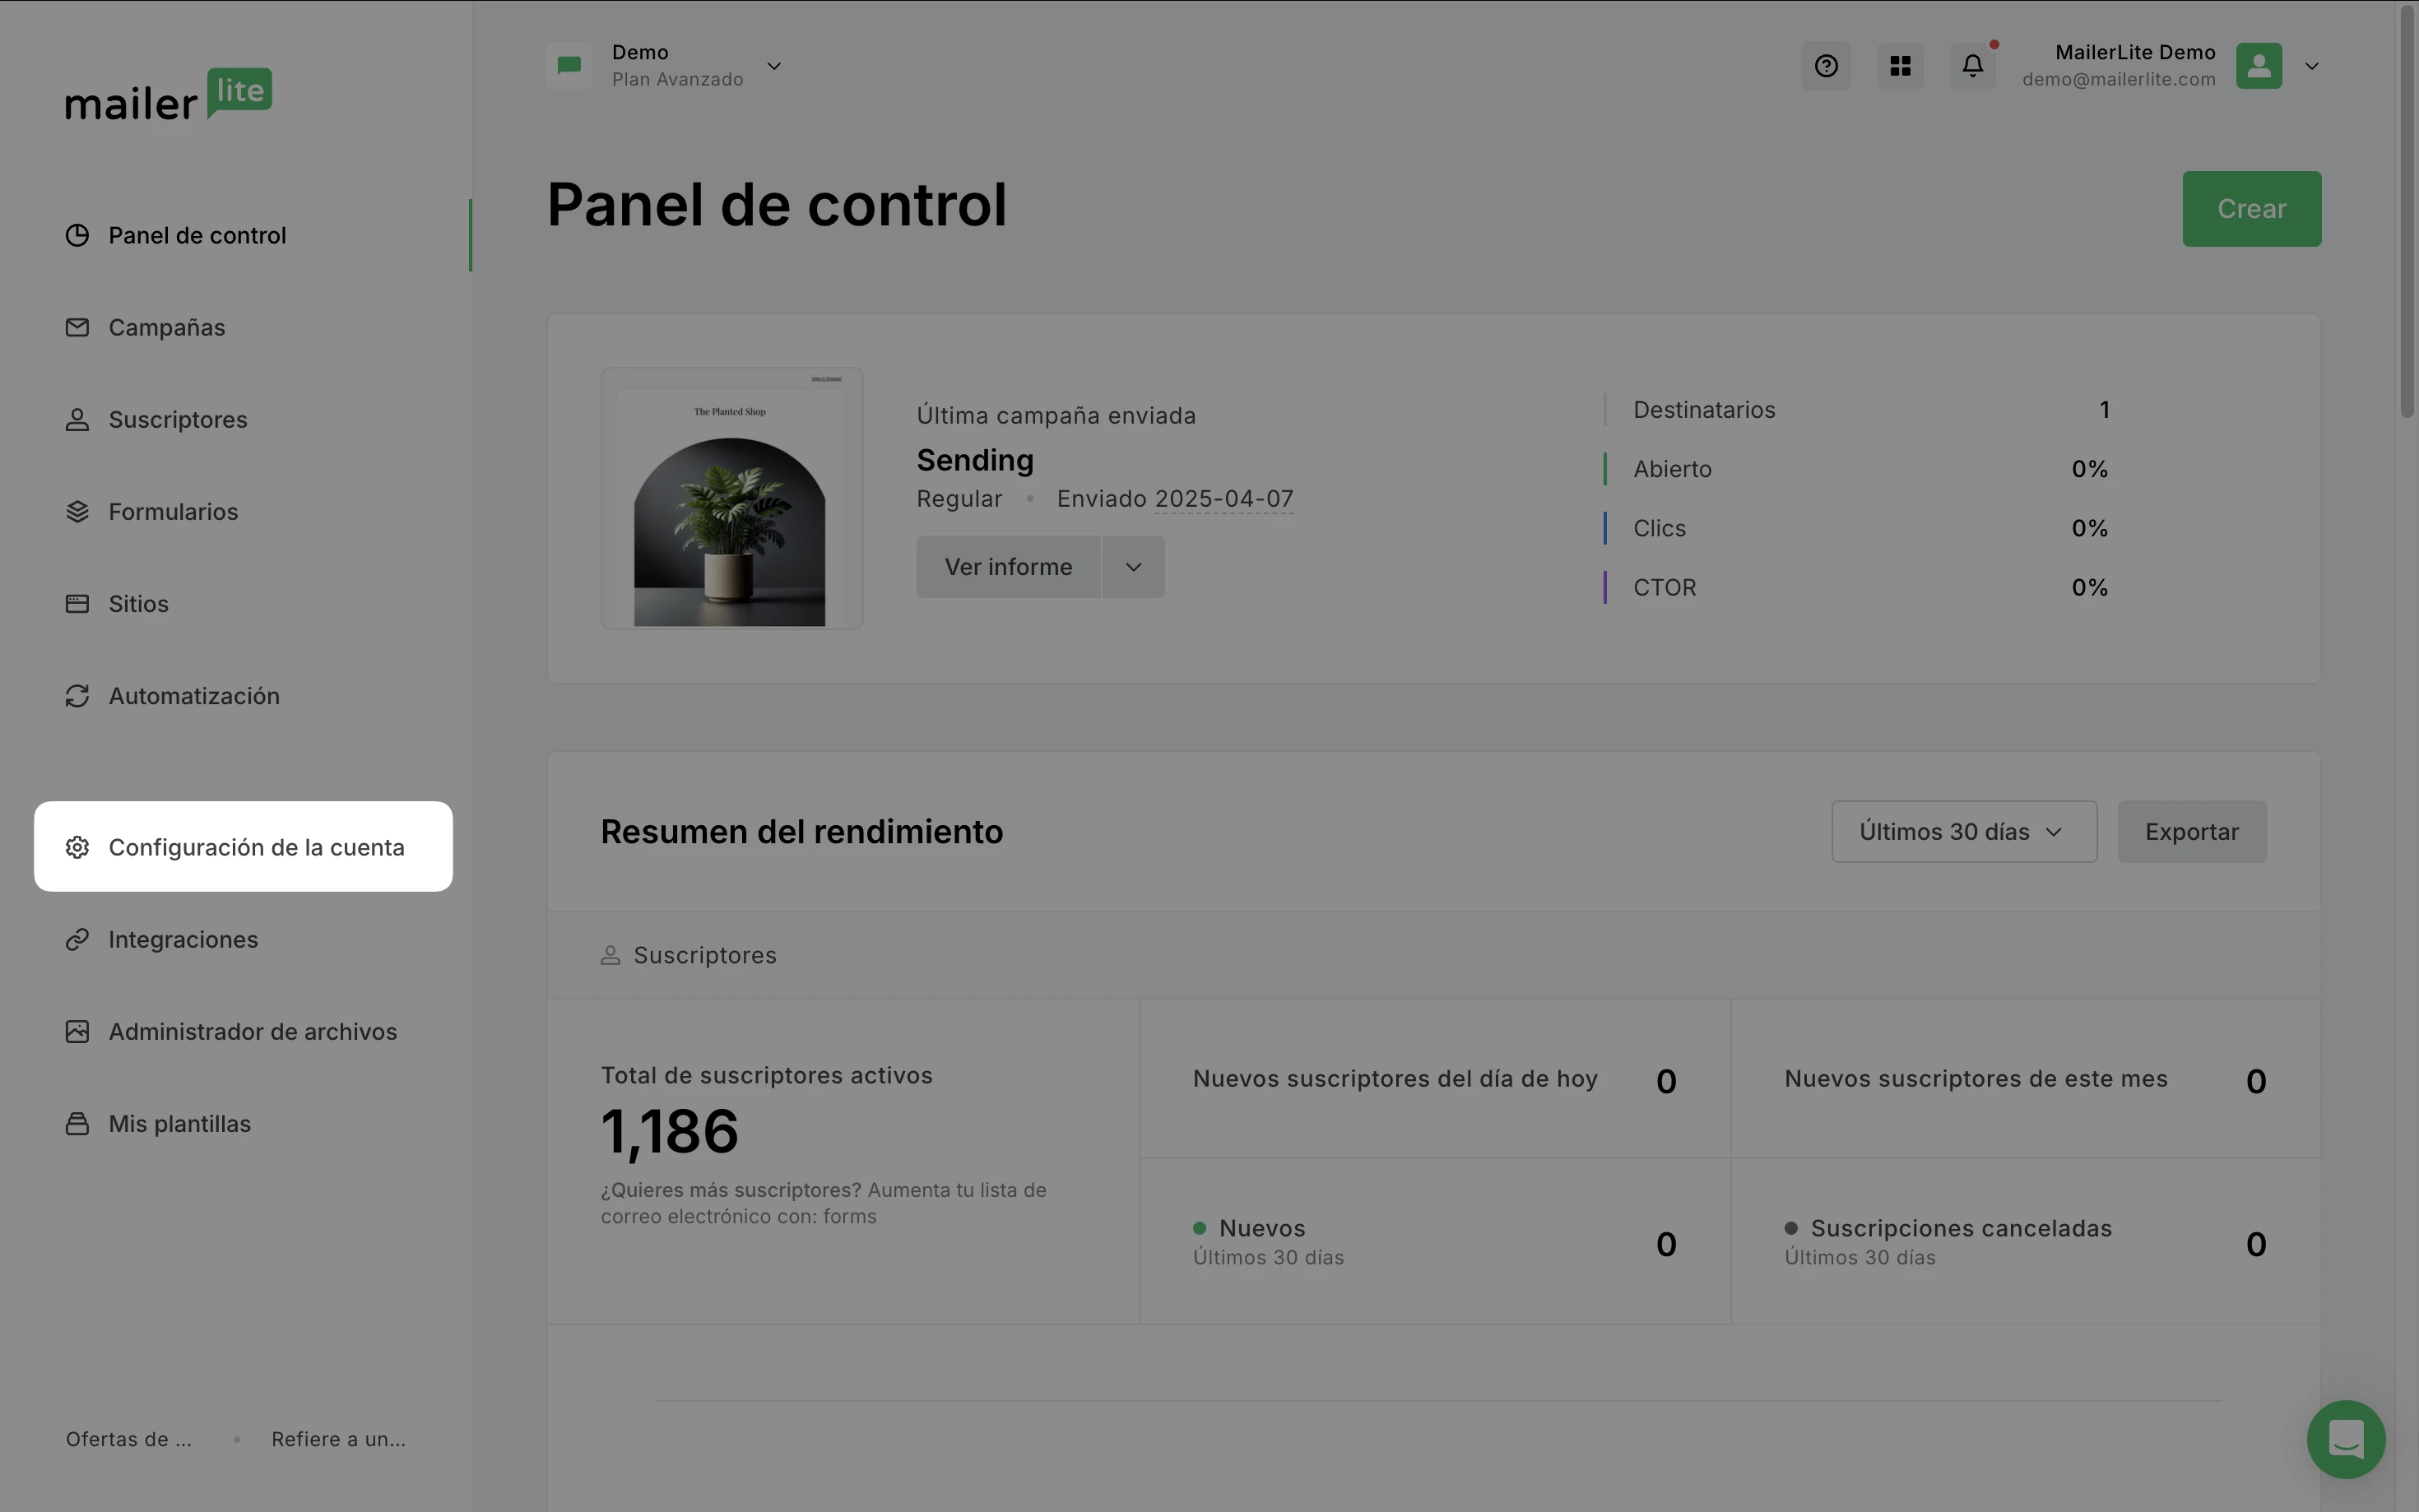Image resolution: width=2419 pixels, height=1512 pixels.
Task: Expand the user profile menu chevron
Action: 2311,66
